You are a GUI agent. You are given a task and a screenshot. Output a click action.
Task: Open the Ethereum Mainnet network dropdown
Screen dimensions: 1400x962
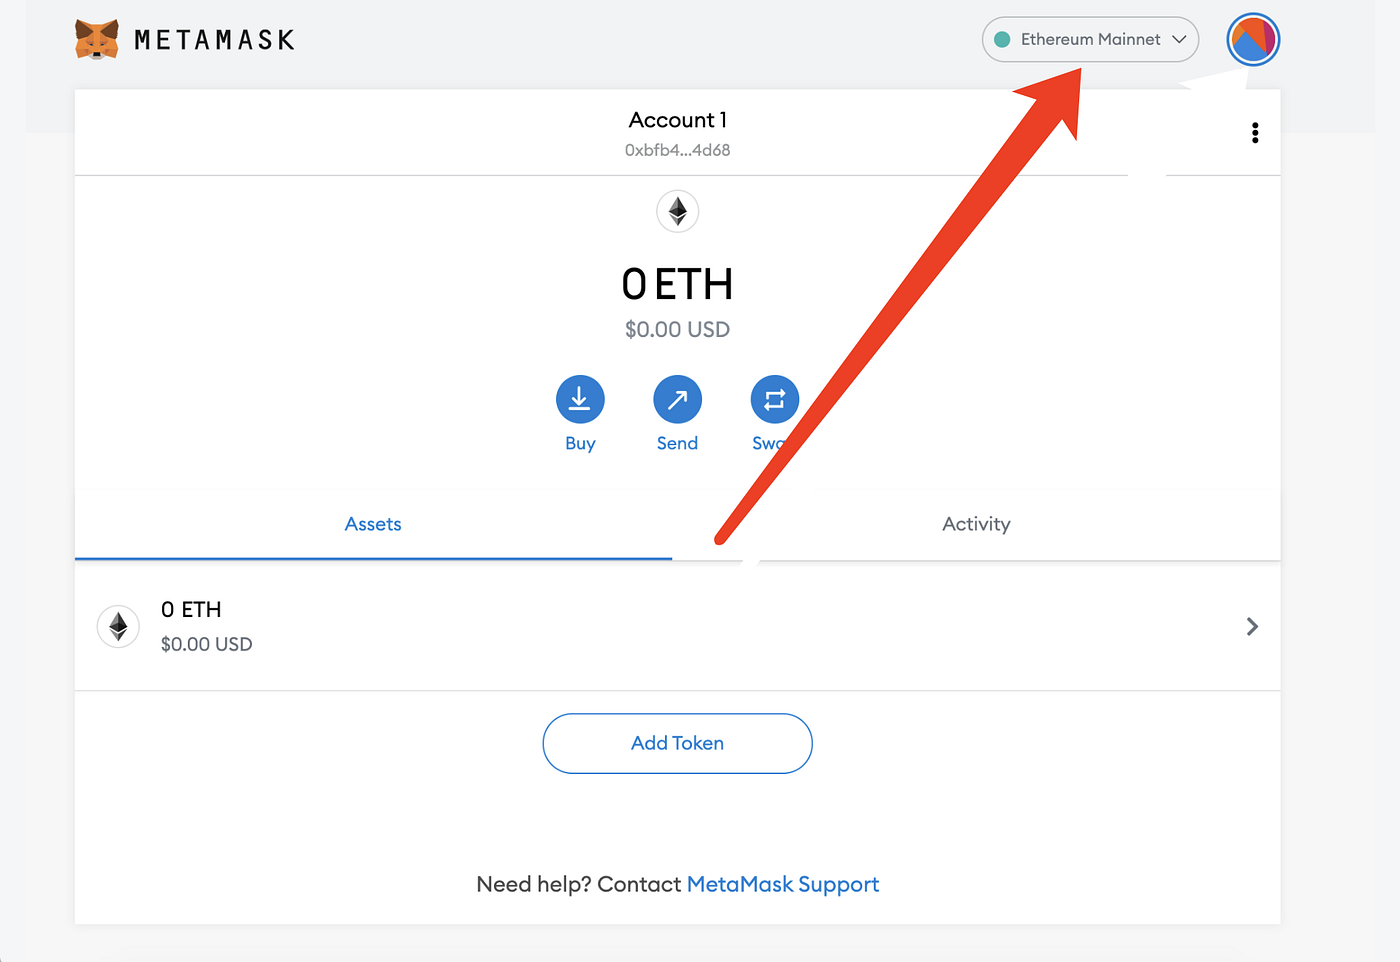pyautogui.click(x=1090, y=40)
